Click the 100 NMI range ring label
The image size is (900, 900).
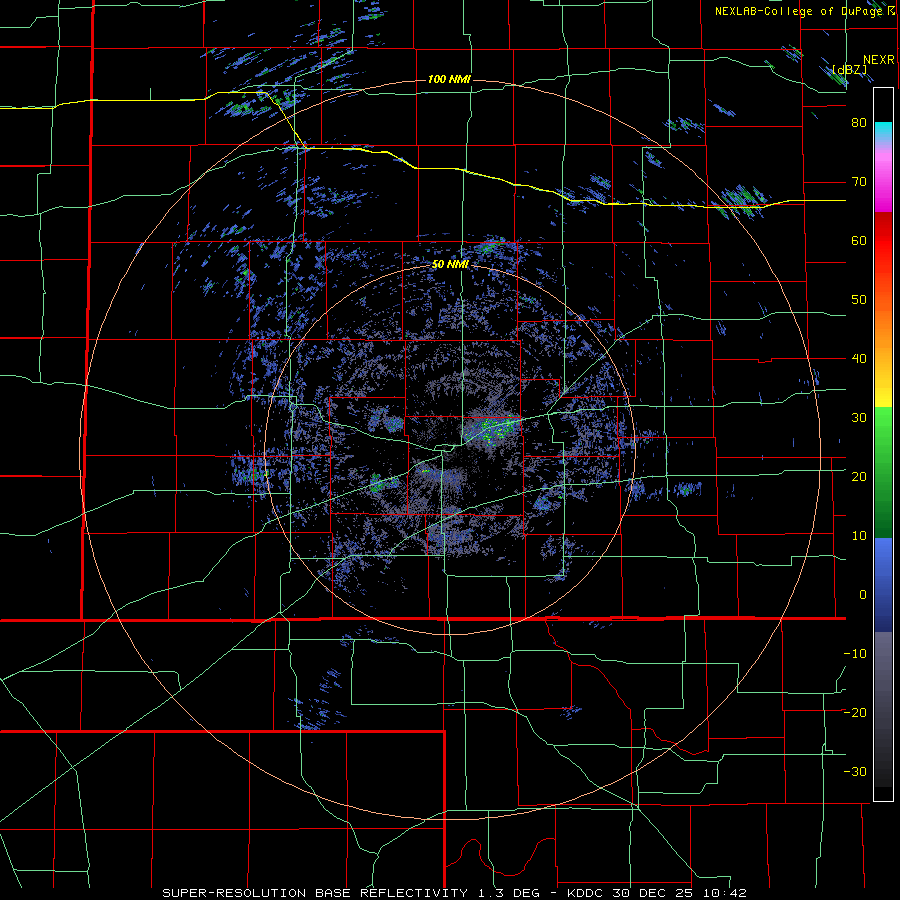point(449,79)
